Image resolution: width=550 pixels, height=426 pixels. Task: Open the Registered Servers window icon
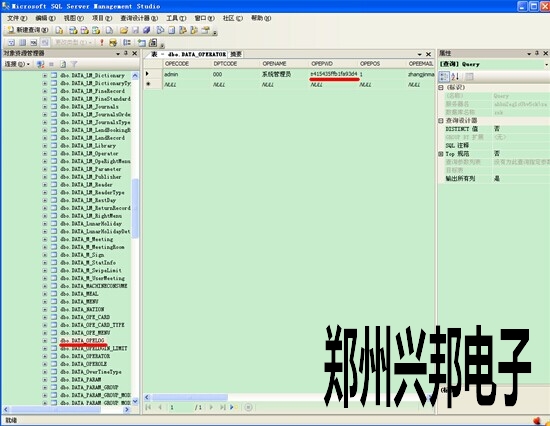[x=160, y=31]
